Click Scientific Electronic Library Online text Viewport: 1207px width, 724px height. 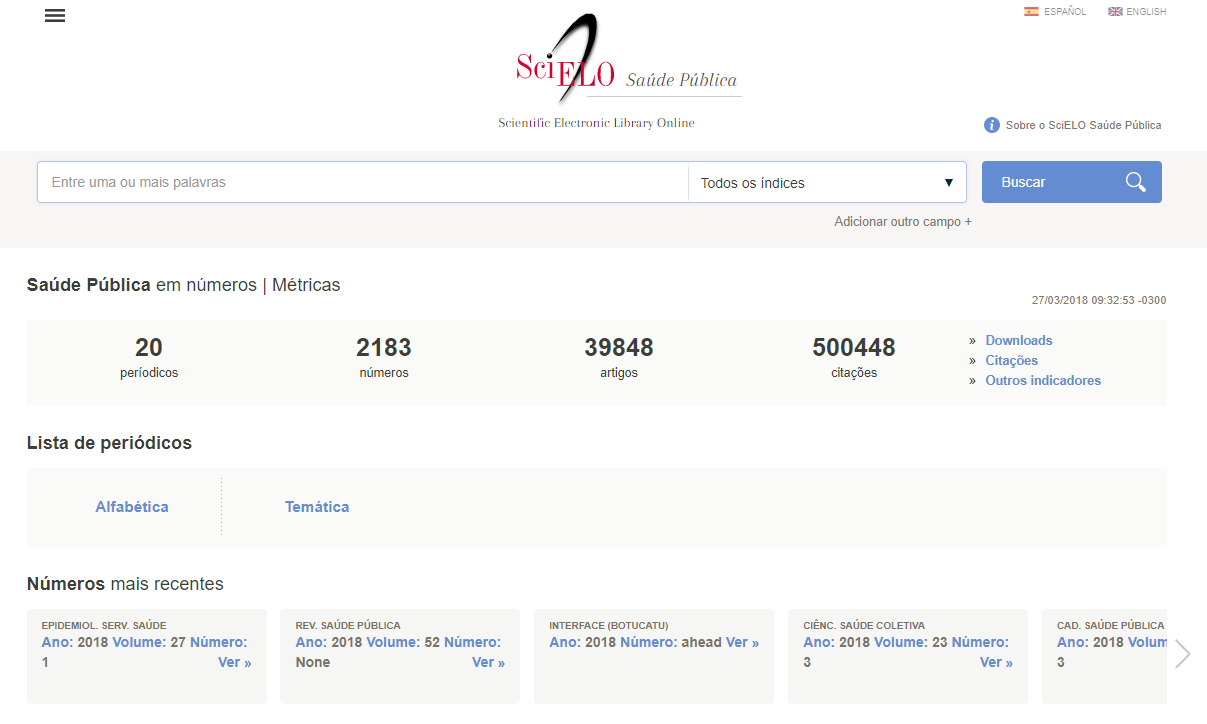click(597, 123)
